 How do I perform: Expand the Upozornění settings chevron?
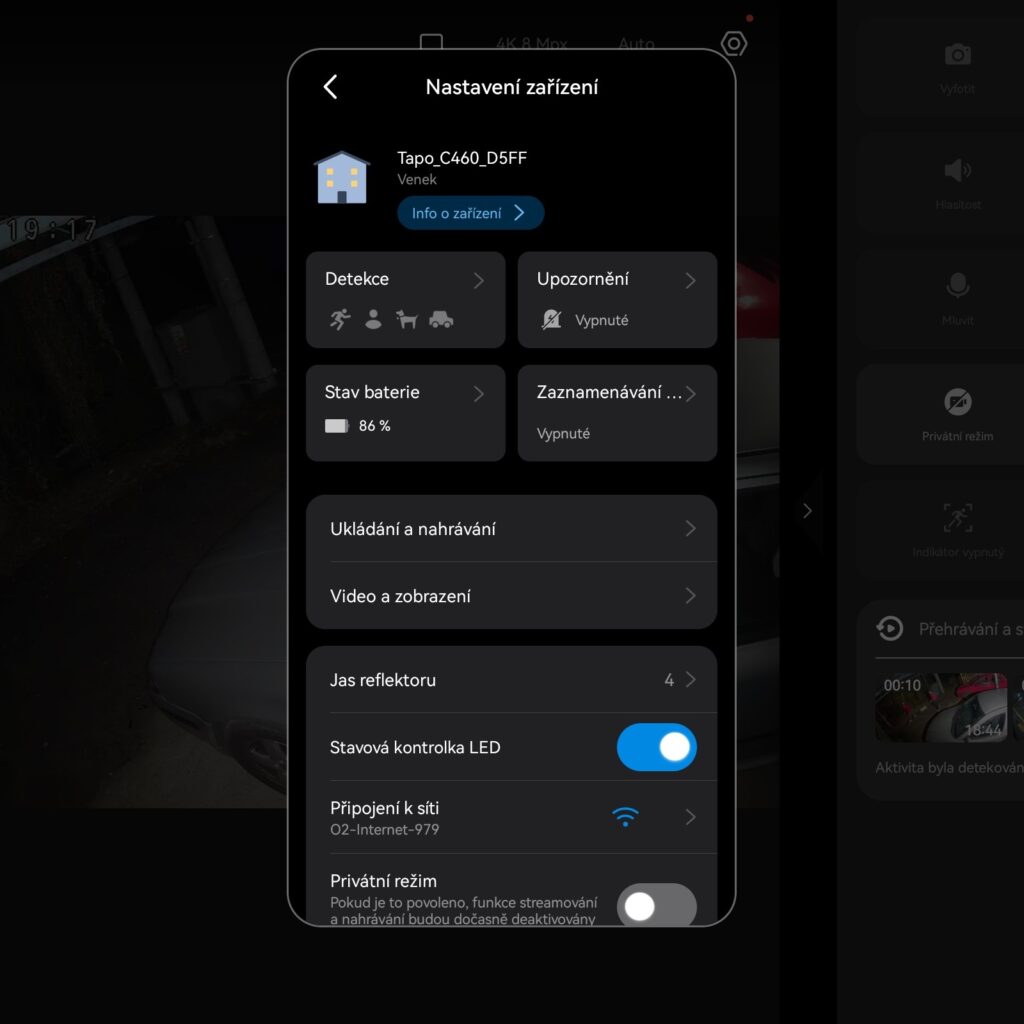[690, 280]
